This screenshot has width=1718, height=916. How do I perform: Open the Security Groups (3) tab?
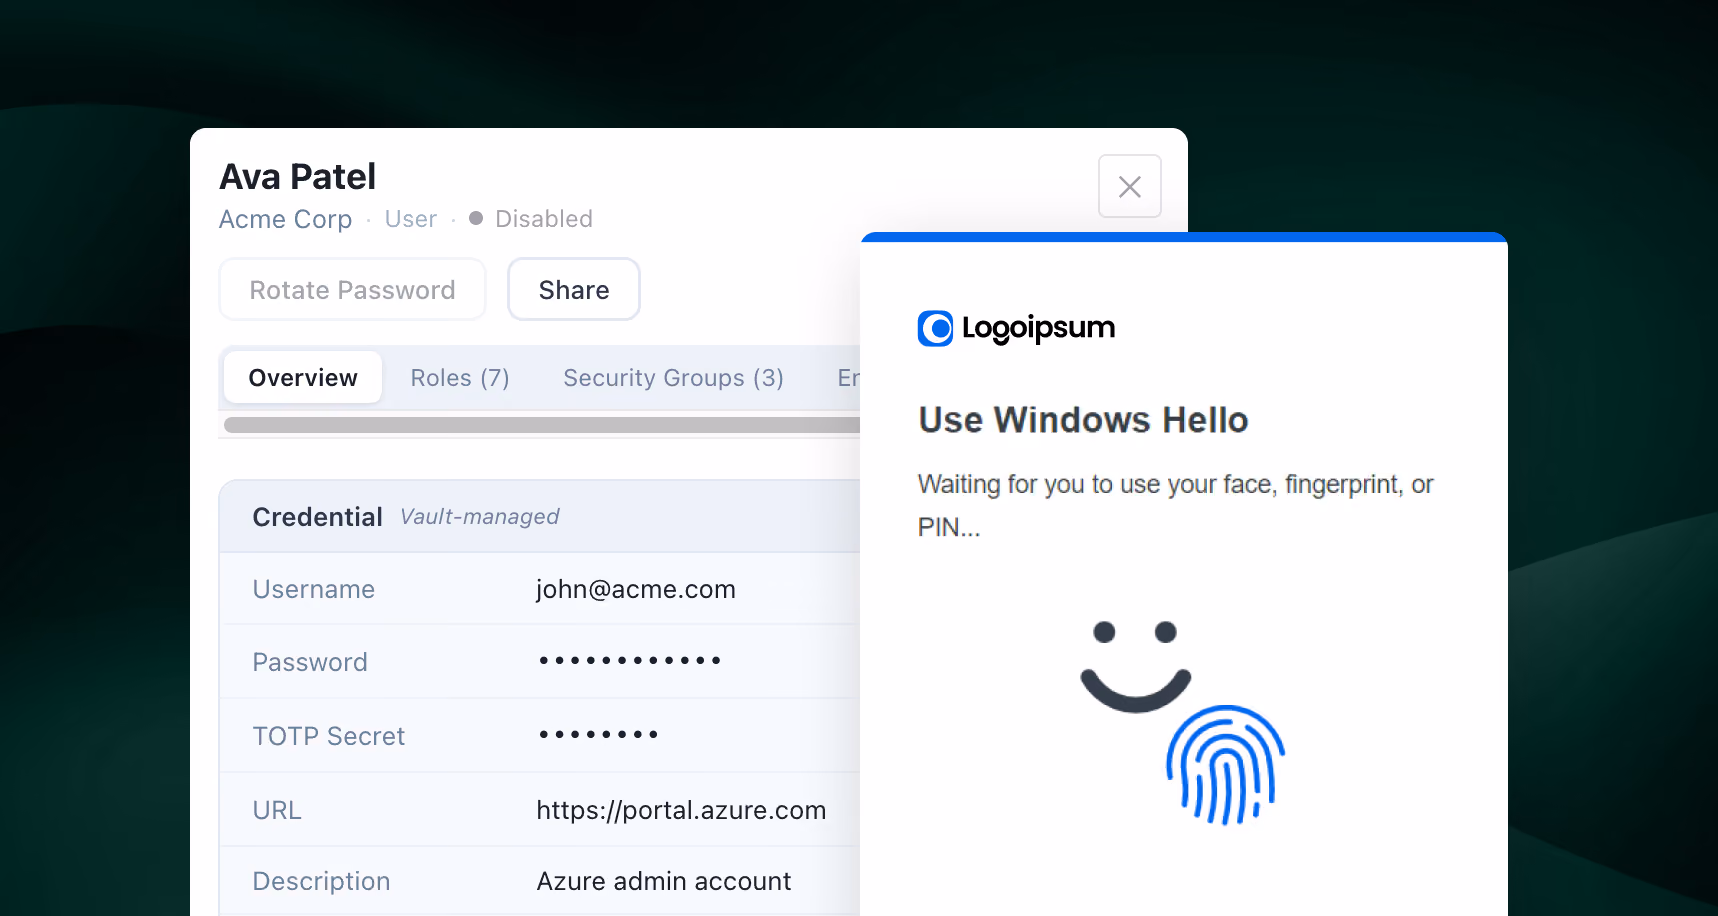point(673,378)
